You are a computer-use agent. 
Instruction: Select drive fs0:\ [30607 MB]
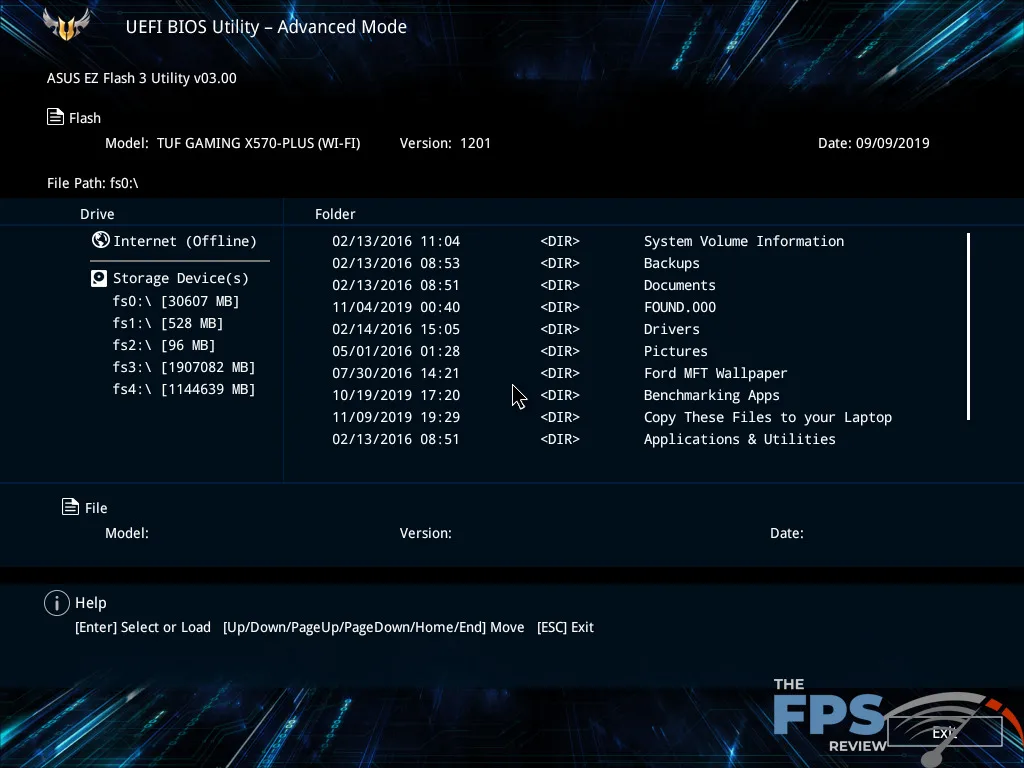tap(176, 301)
